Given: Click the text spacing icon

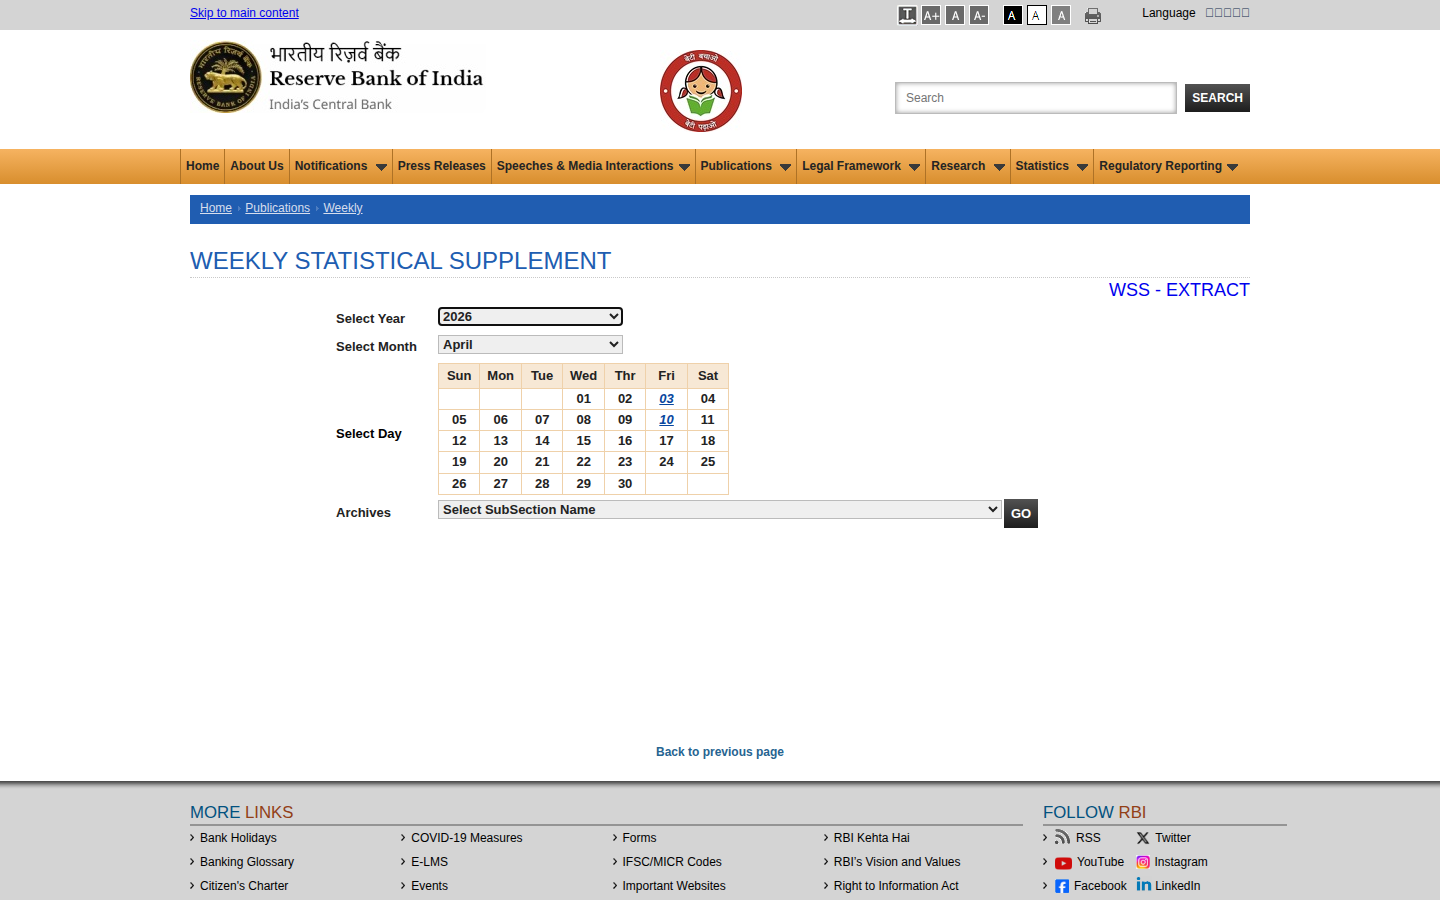Looking at the screenshot, I should coord(907,15).
